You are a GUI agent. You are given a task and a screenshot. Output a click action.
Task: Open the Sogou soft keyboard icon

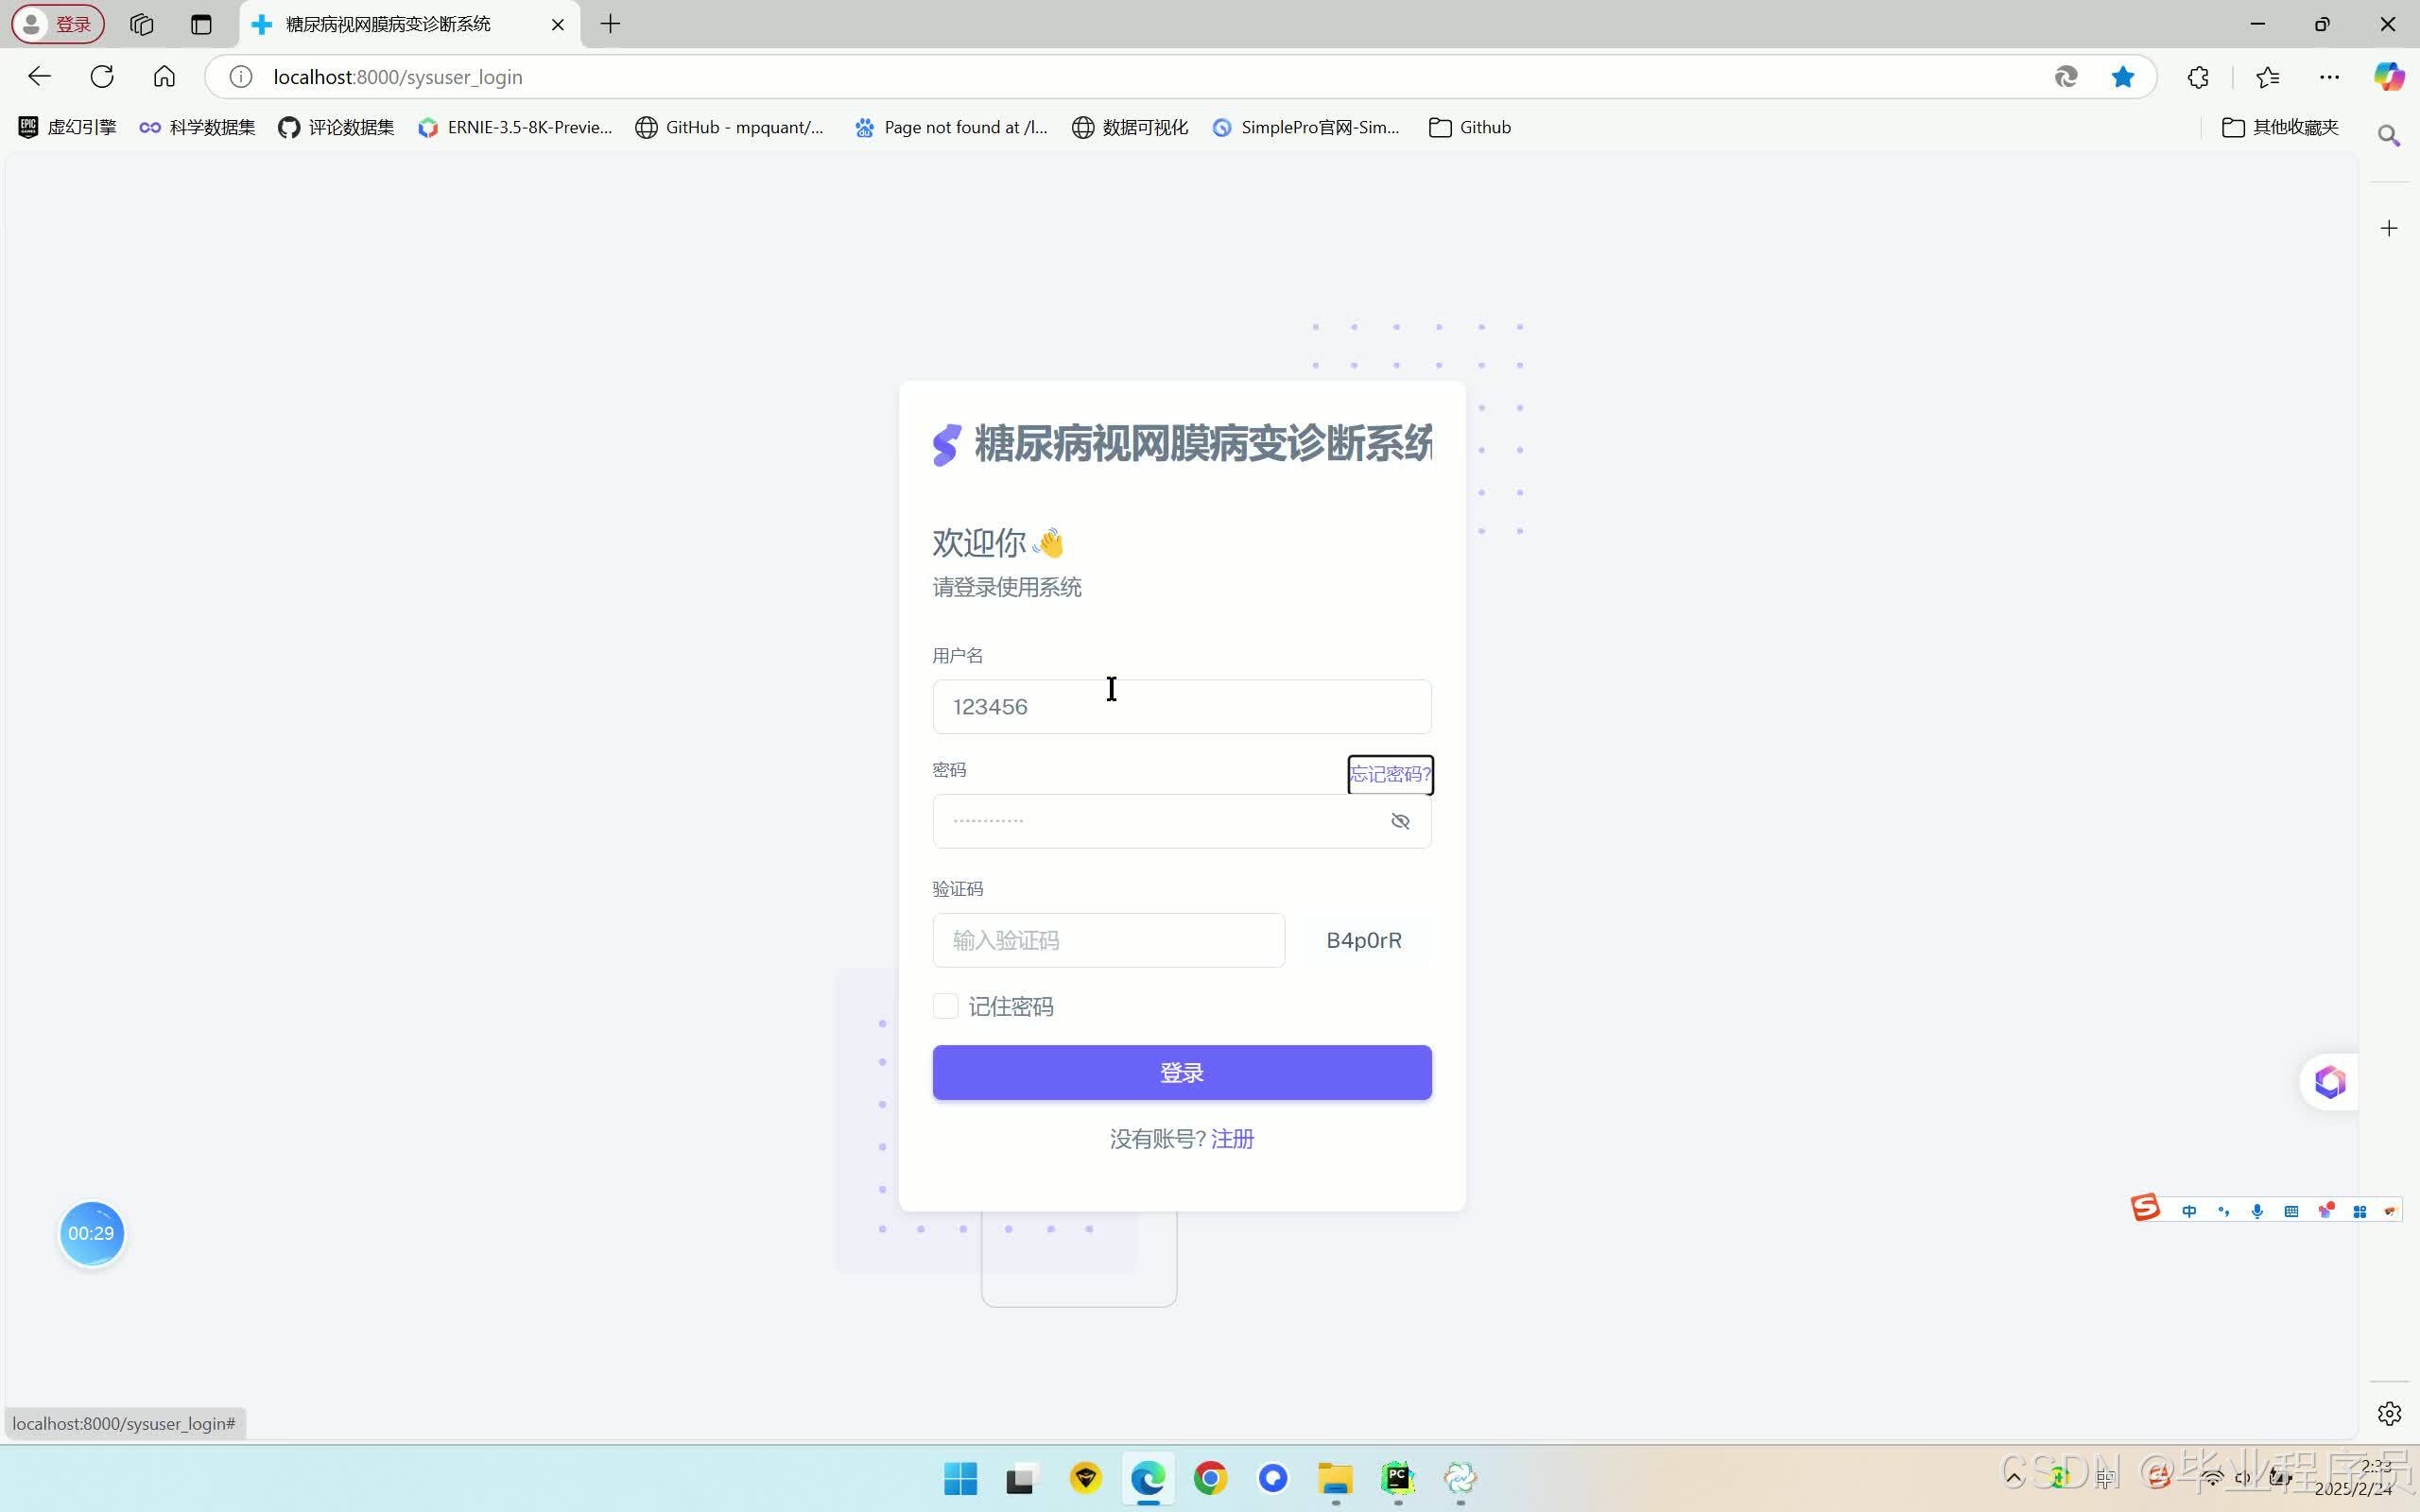click(2291, 1211)
